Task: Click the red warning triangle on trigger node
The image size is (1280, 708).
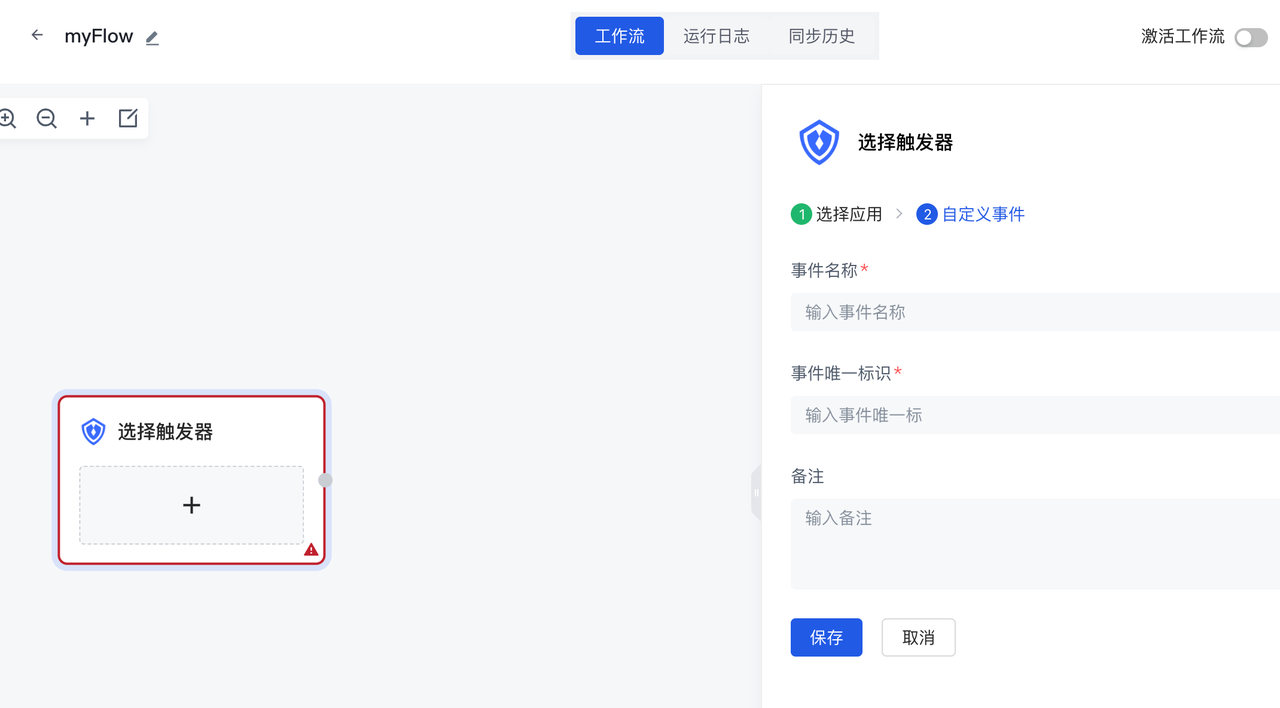Action: (311, 549)
